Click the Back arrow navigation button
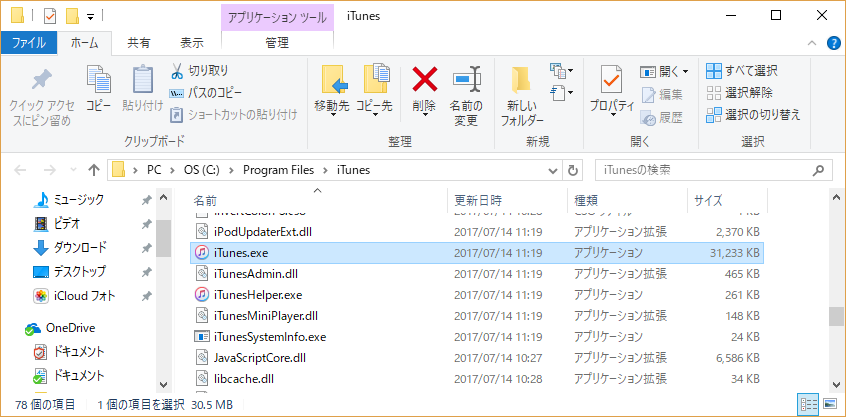 (x=20, y=170)
